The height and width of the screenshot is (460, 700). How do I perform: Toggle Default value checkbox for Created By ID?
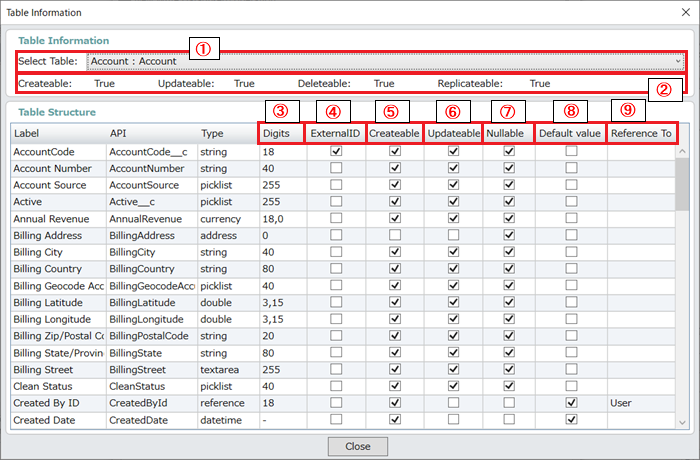pos(571,403)
